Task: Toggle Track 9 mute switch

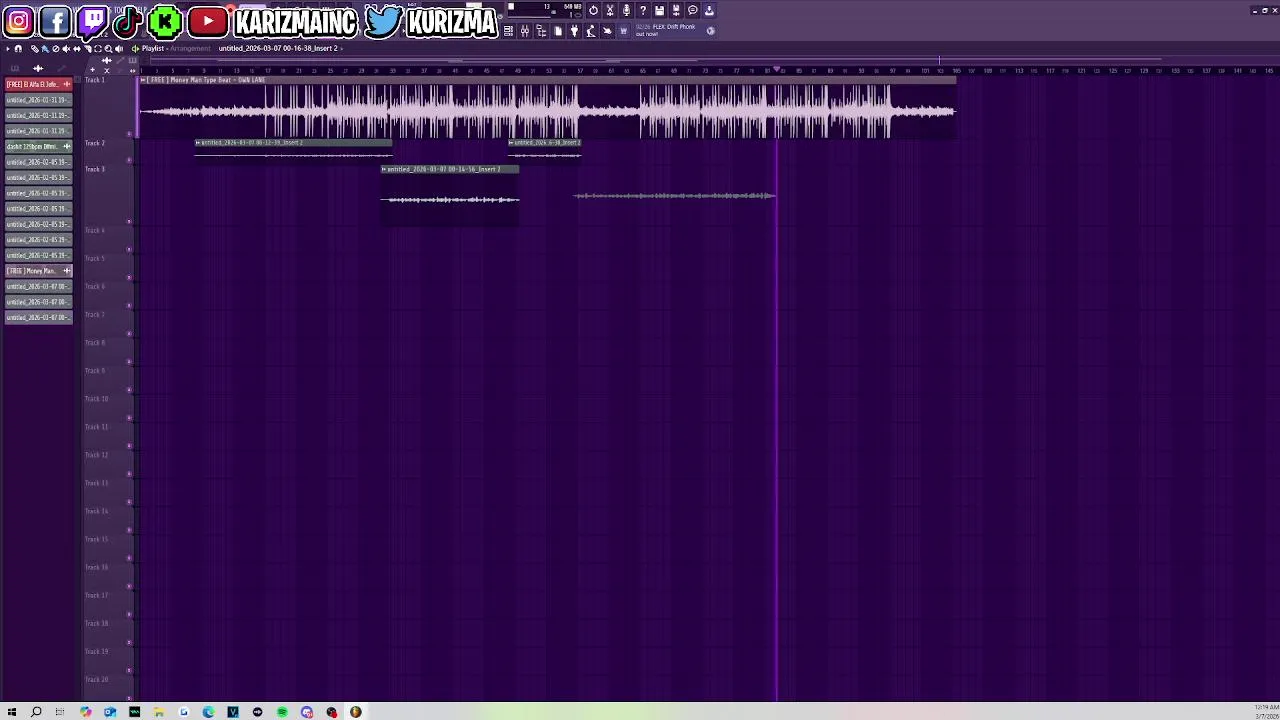Action: [x=129, y=389]
